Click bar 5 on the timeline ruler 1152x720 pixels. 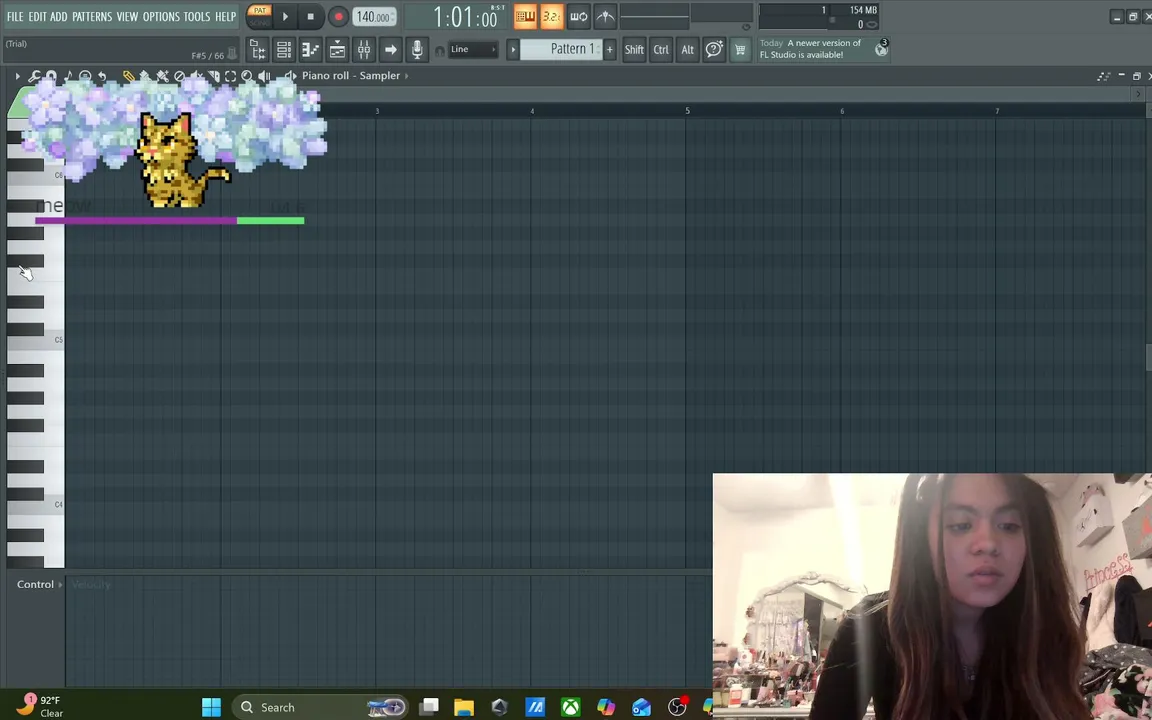pos(688,111)
